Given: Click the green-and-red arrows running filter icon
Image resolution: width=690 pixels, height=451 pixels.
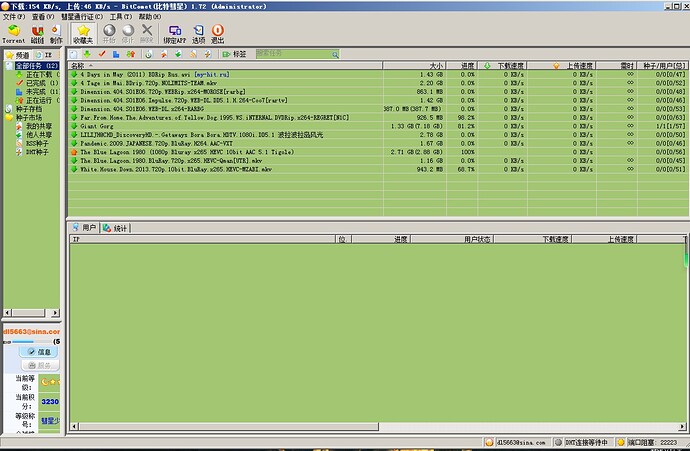Looking at the screenshot, I should (131, 54).
